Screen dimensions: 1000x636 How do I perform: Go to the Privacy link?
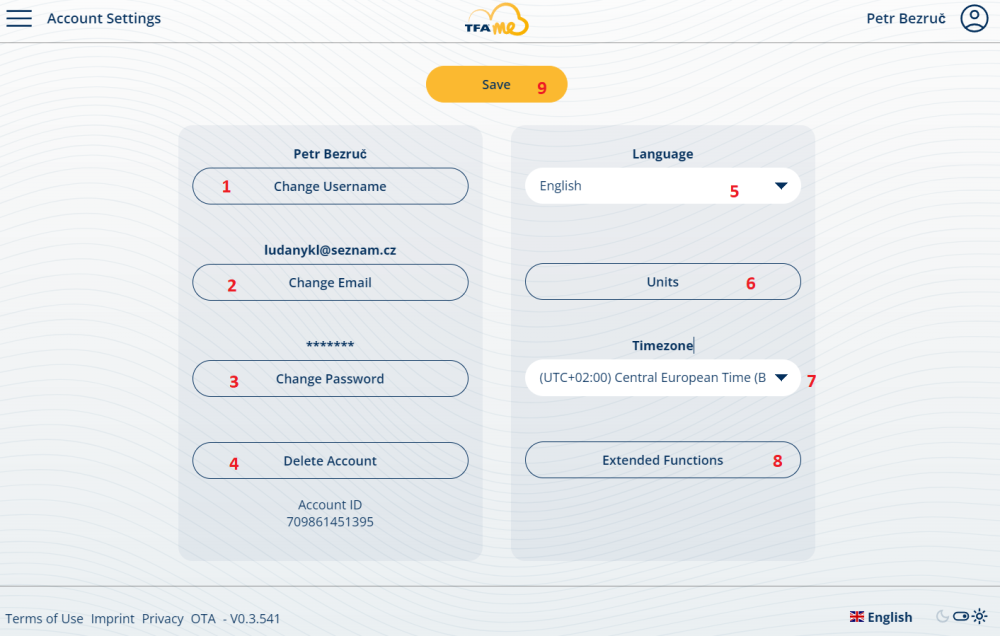coord(162,619)
